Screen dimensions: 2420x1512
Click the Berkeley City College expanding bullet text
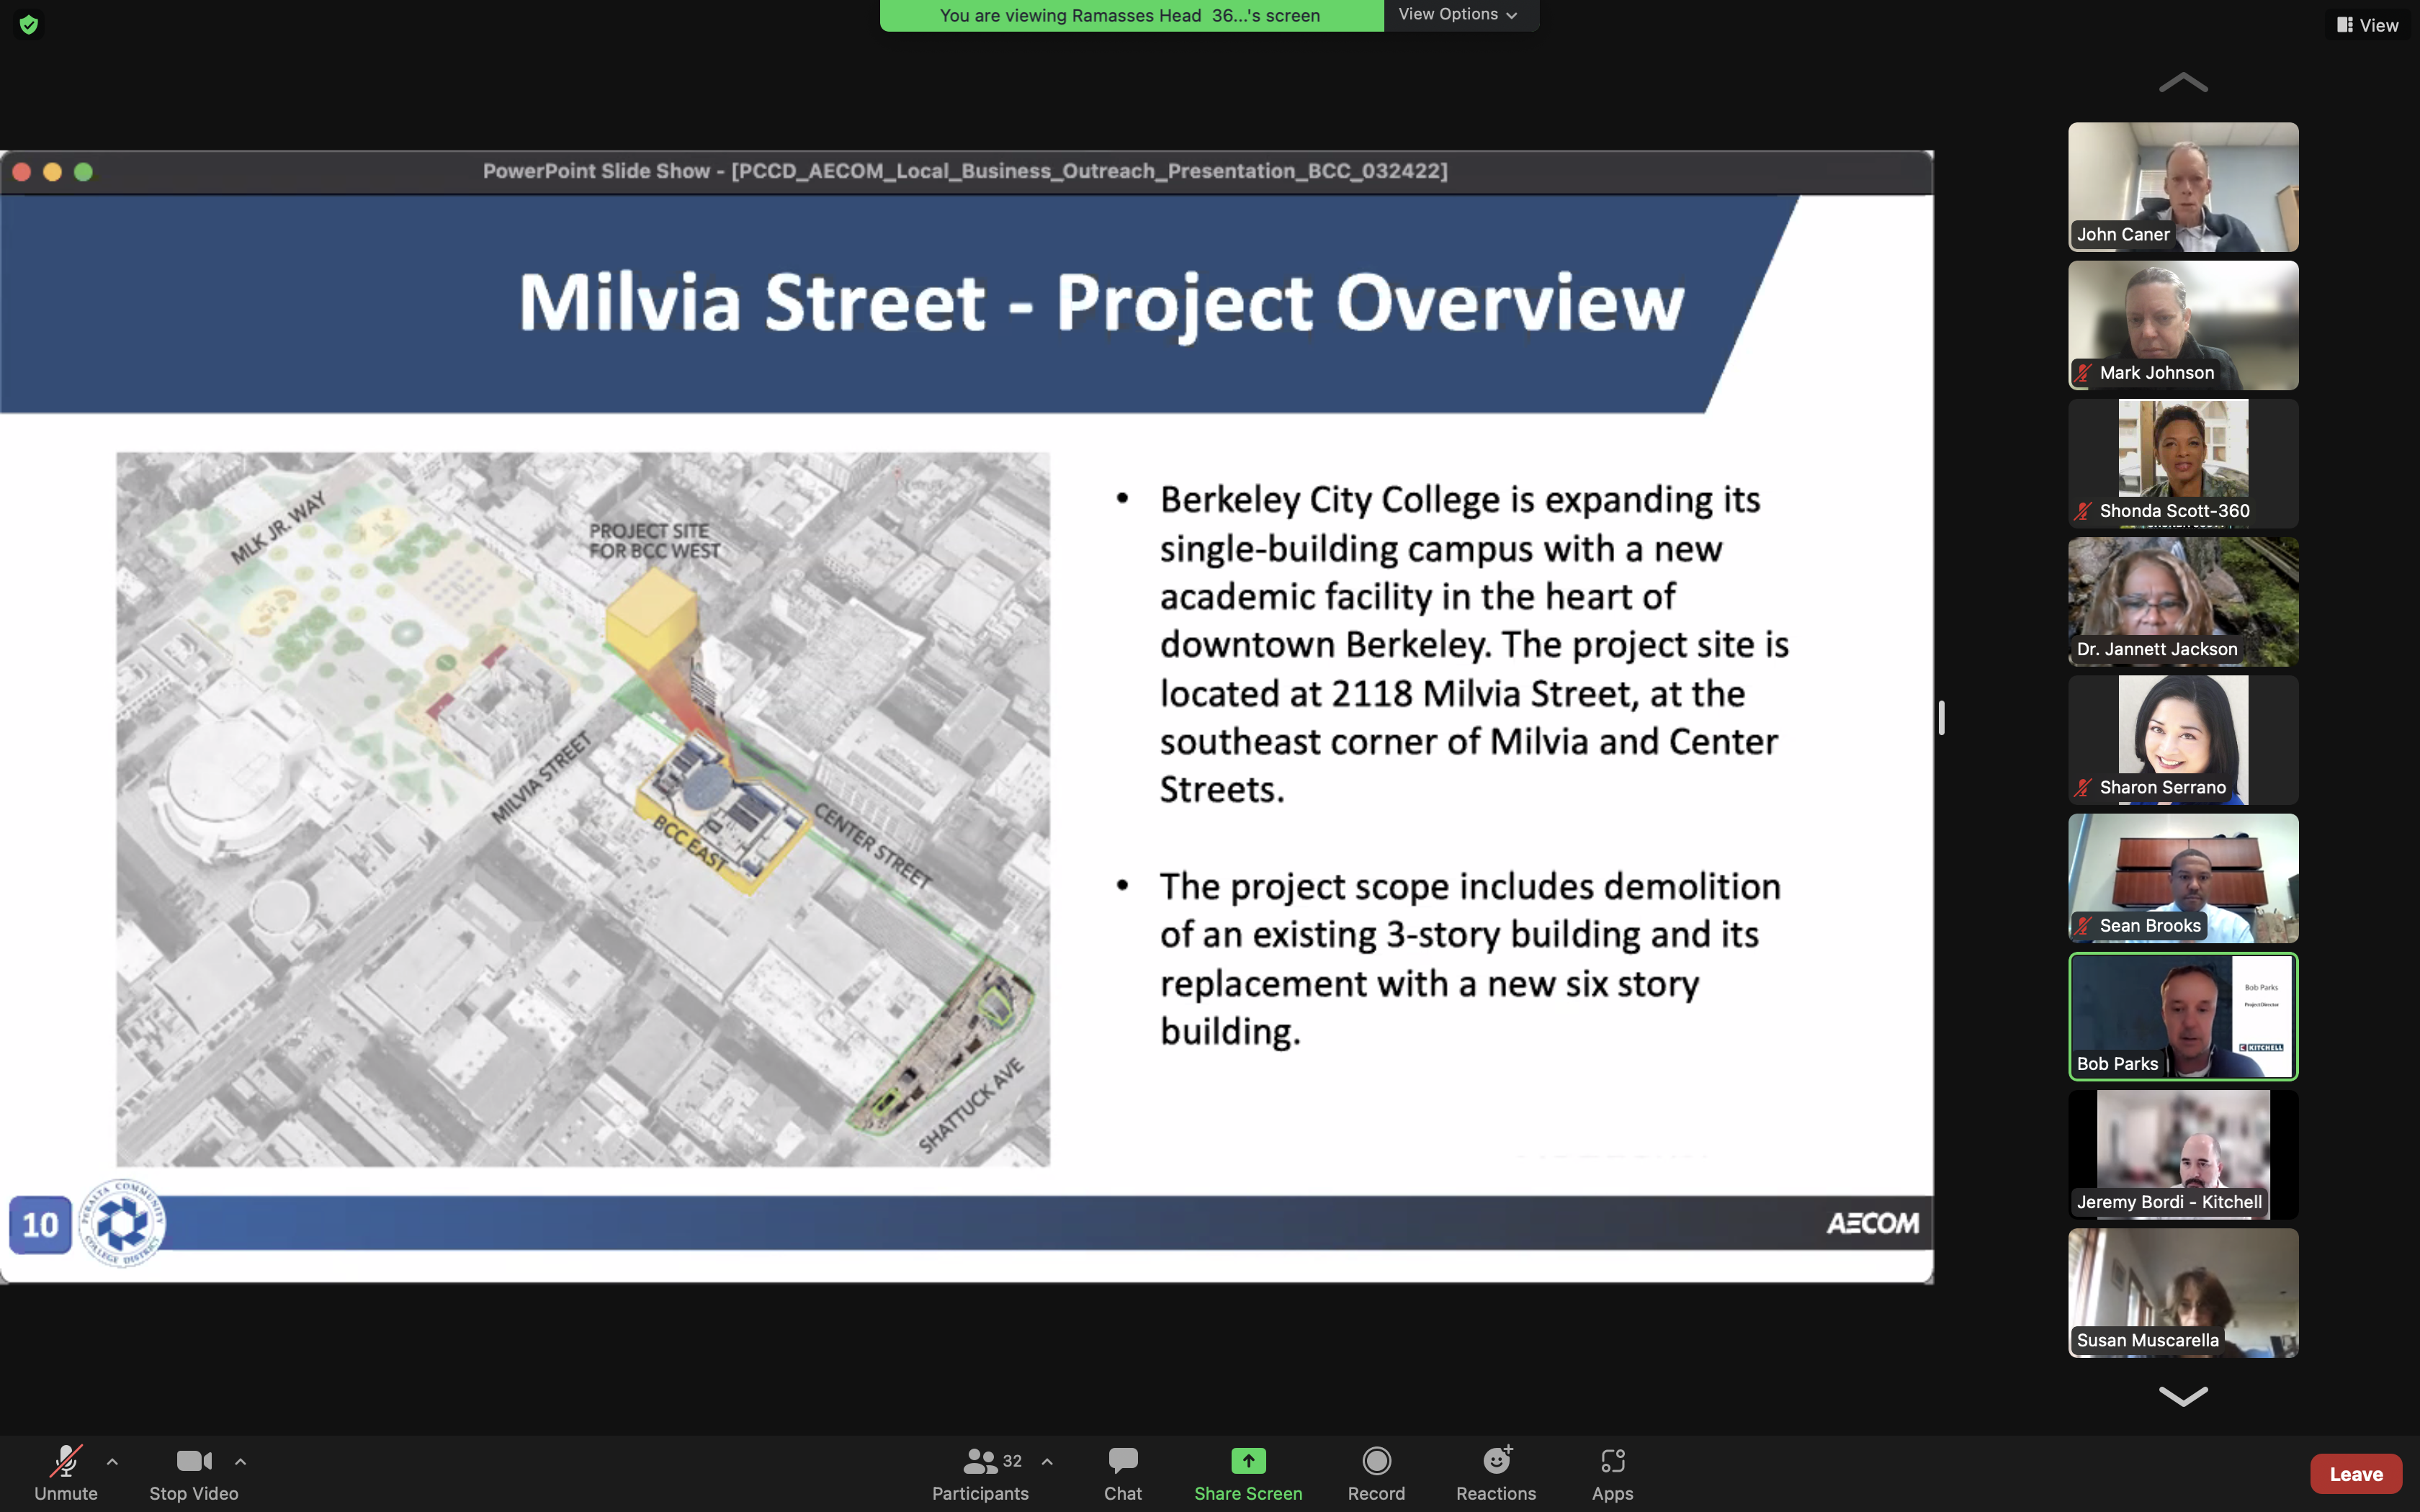coord(1474,645)
